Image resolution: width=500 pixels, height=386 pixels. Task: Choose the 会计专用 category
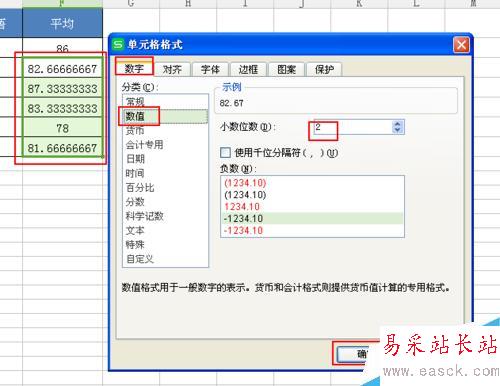pos(166,144)
